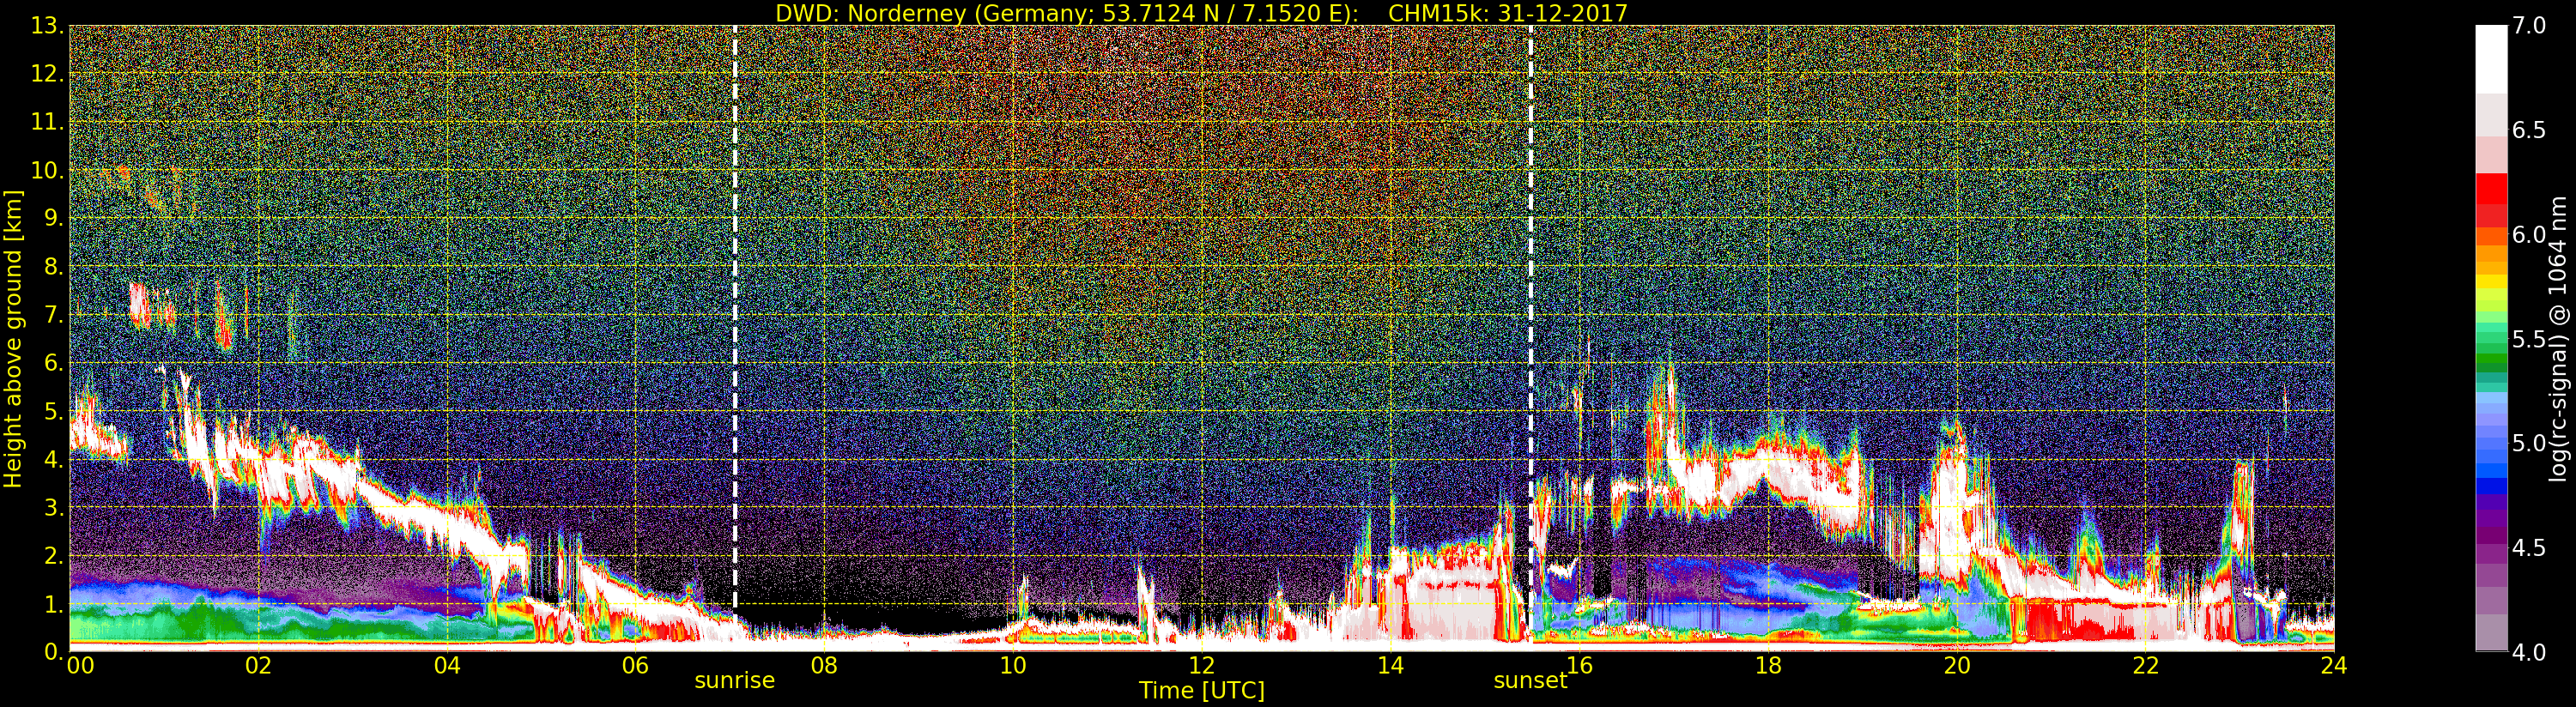Click the '0.' height axis tick label
Image resolution: width=2576 pixels, height=707 pixels.
coord(54,651)
